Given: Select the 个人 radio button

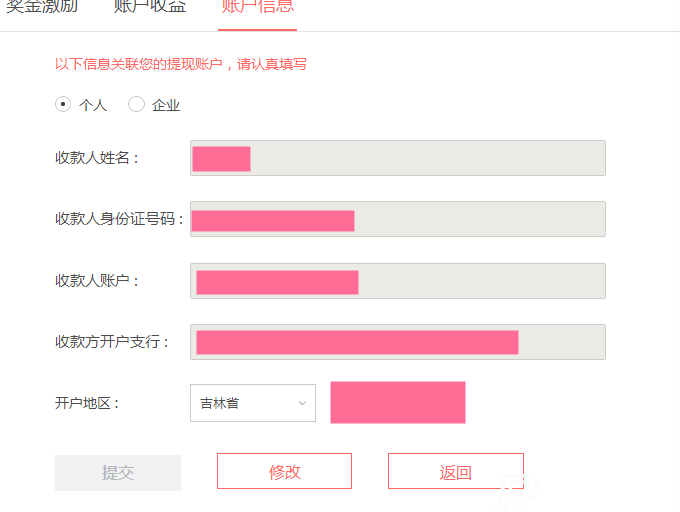Looking at the screenshot, I should tap(63, 104).
